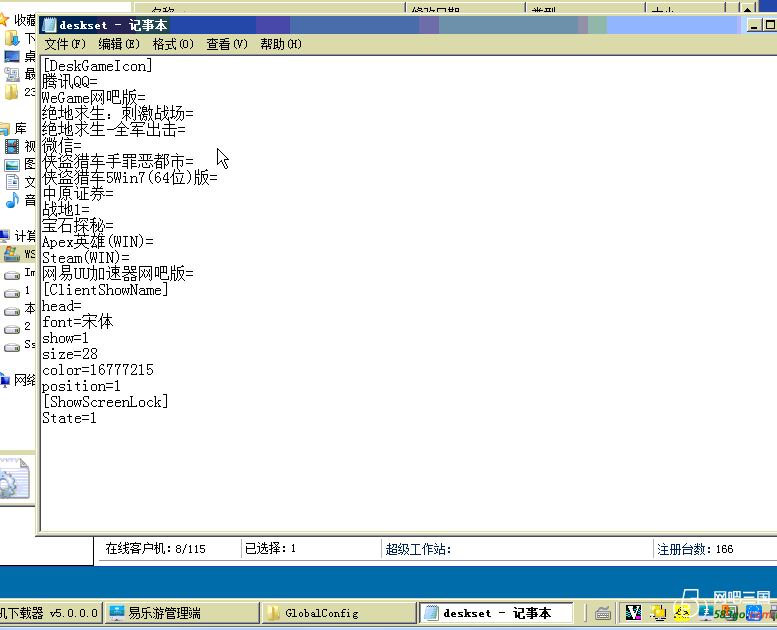
Task: Click 在线客户机: 8/115 status entry
Action: (x=155, y=549)
